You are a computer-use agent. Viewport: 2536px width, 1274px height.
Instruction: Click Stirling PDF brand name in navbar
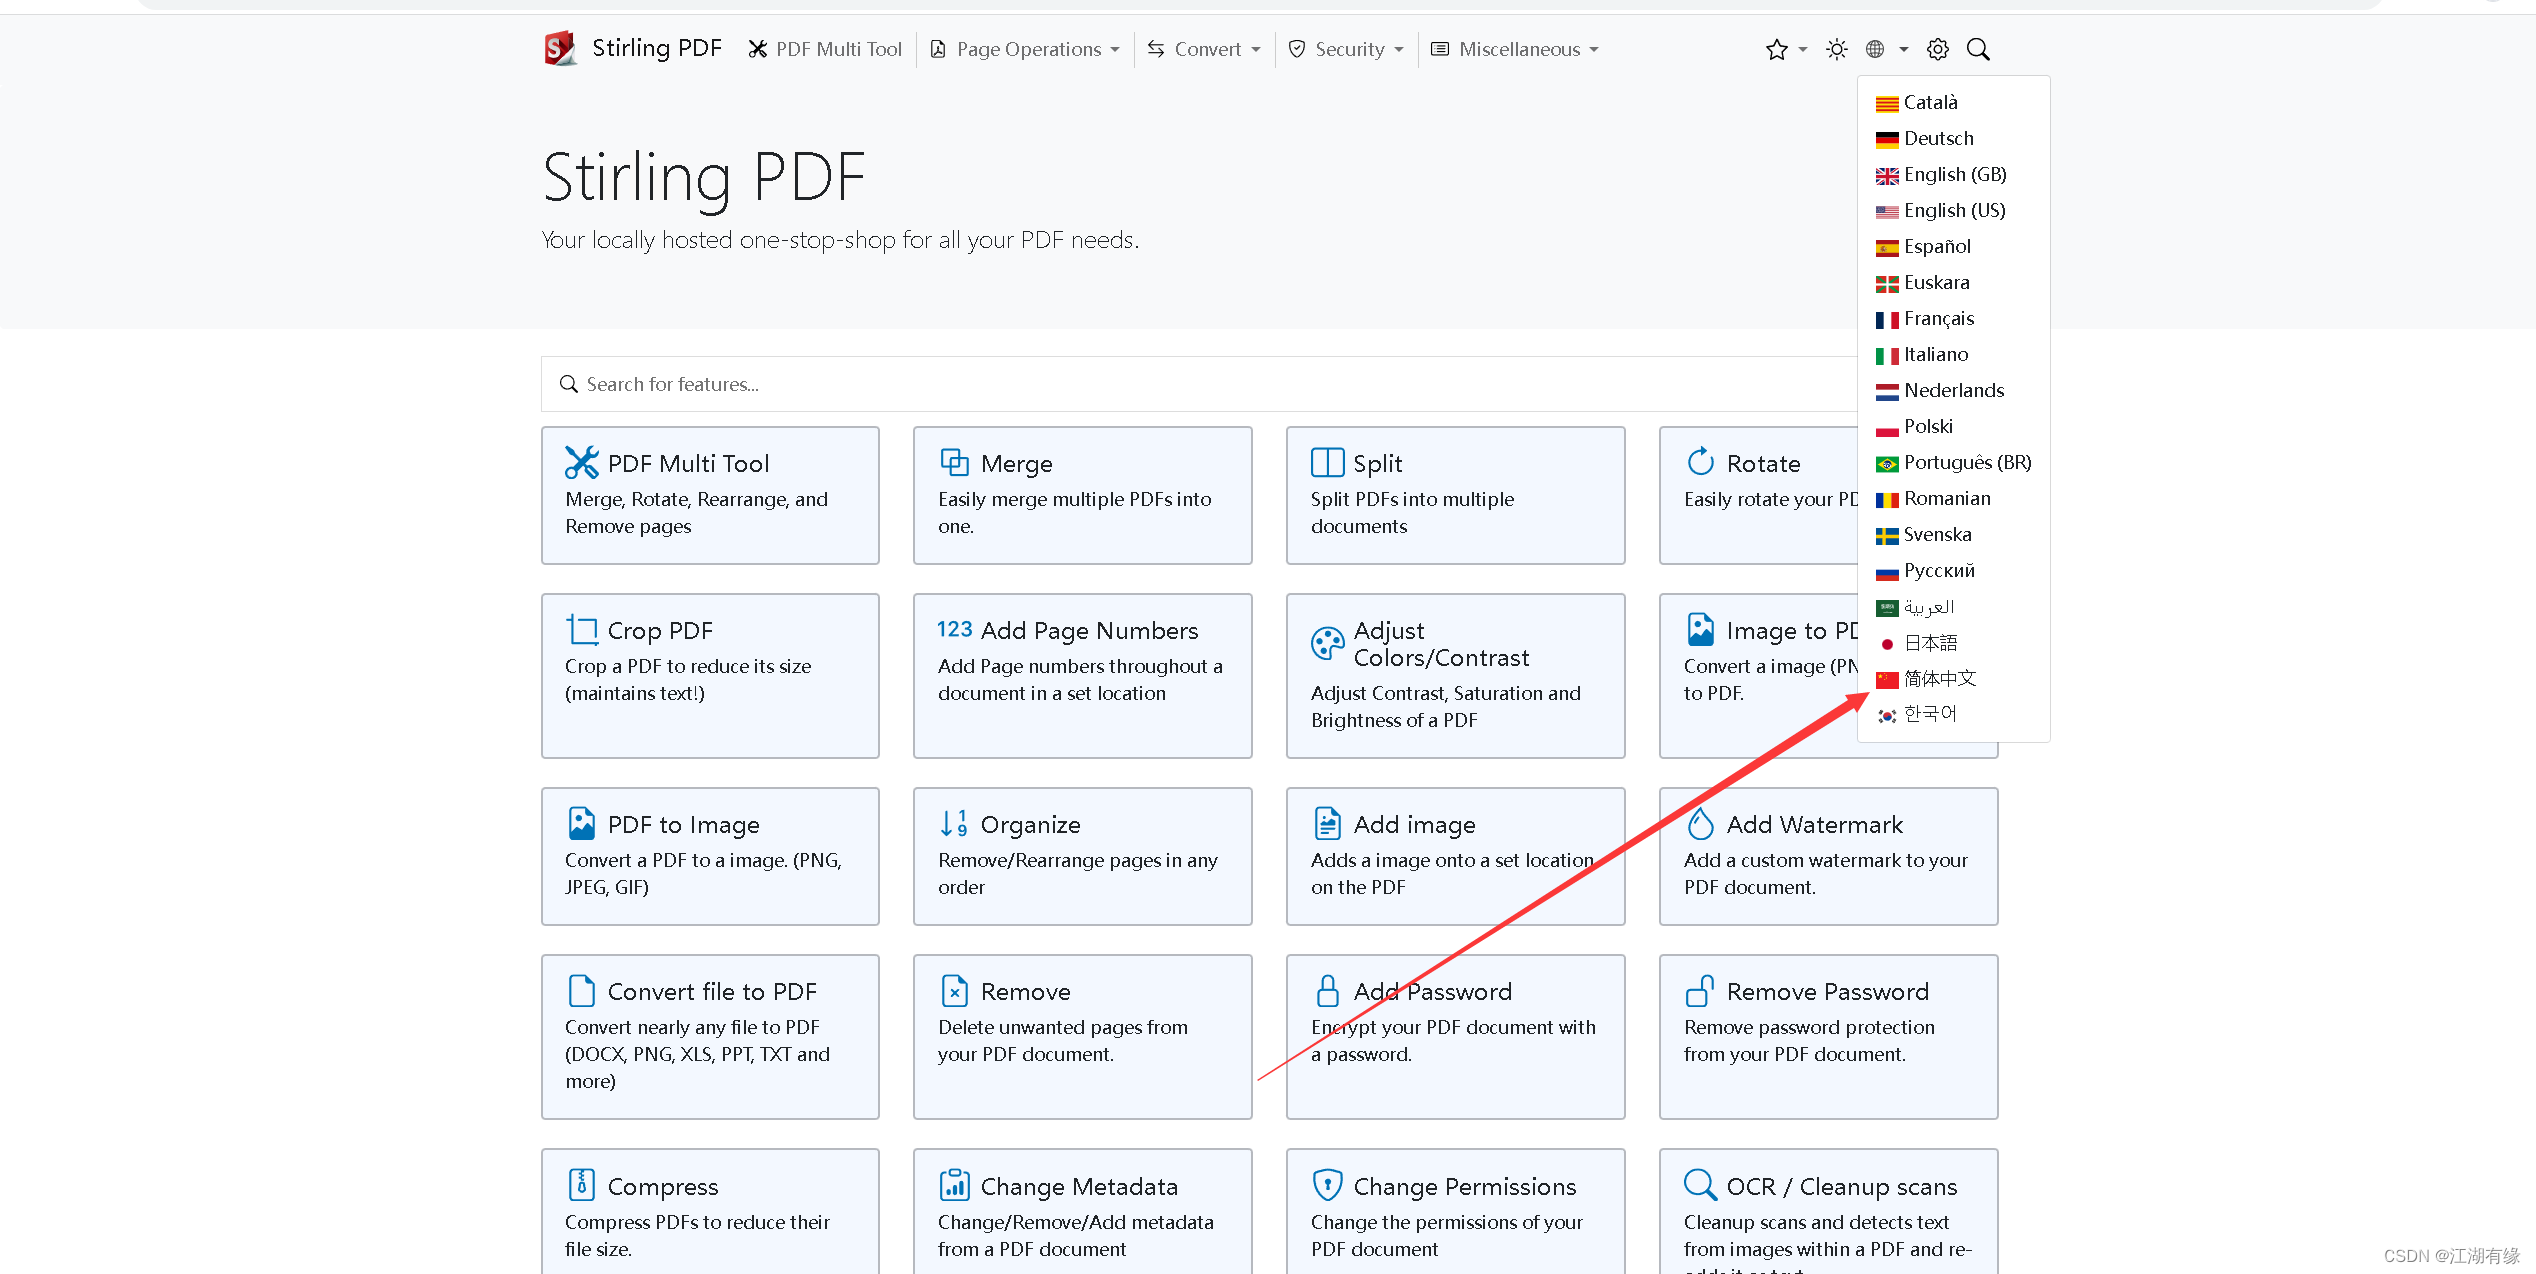click(x=657, y=48)
